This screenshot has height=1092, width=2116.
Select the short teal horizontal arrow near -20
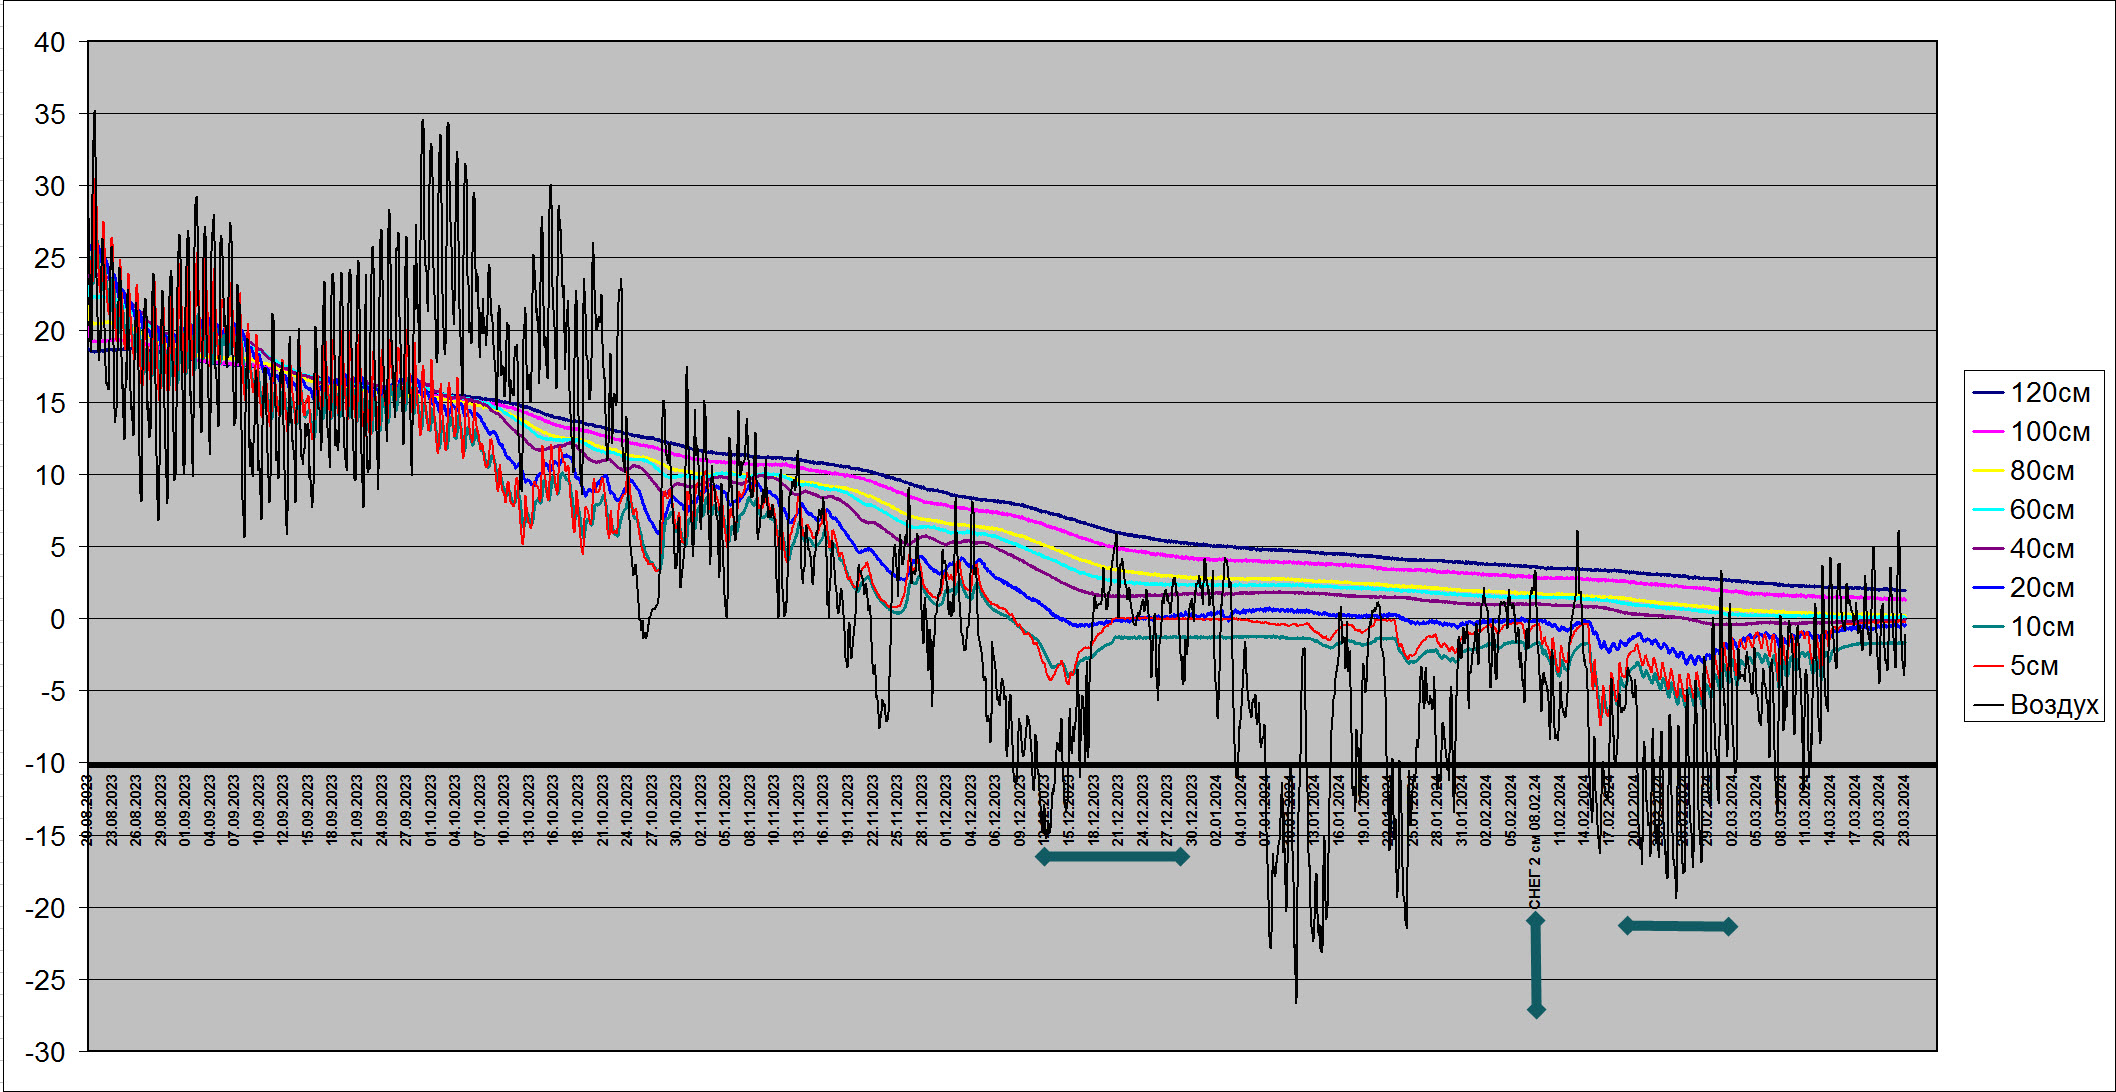pyautogui.click(x=1678, y=927)
